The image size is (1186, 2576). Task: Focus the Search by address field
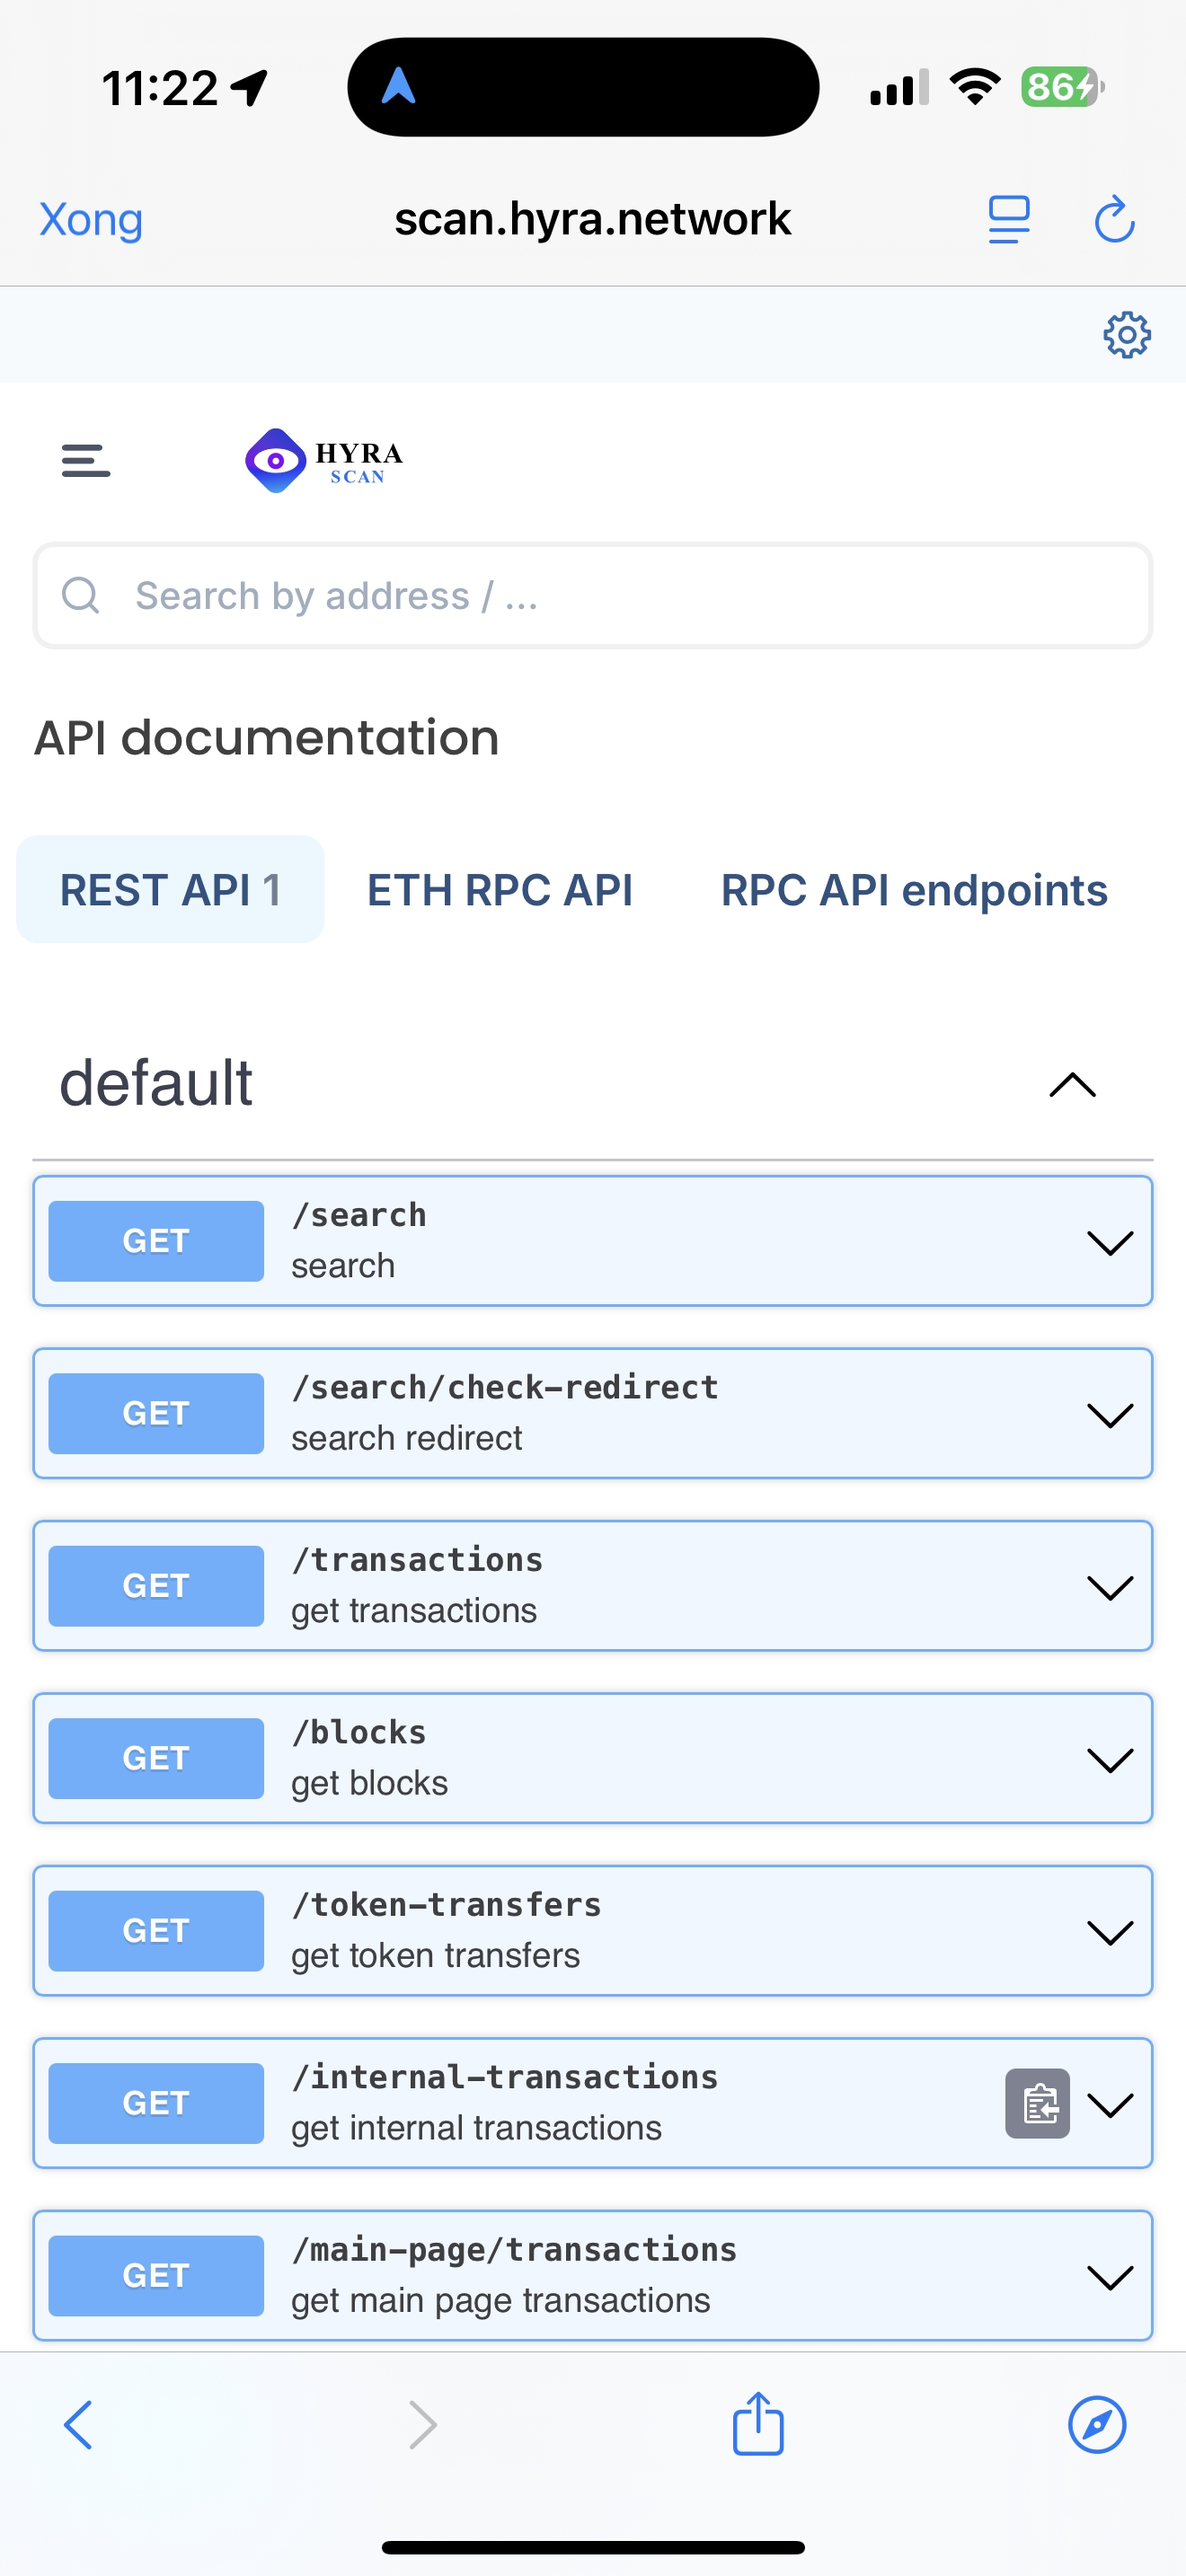[592, 596]
